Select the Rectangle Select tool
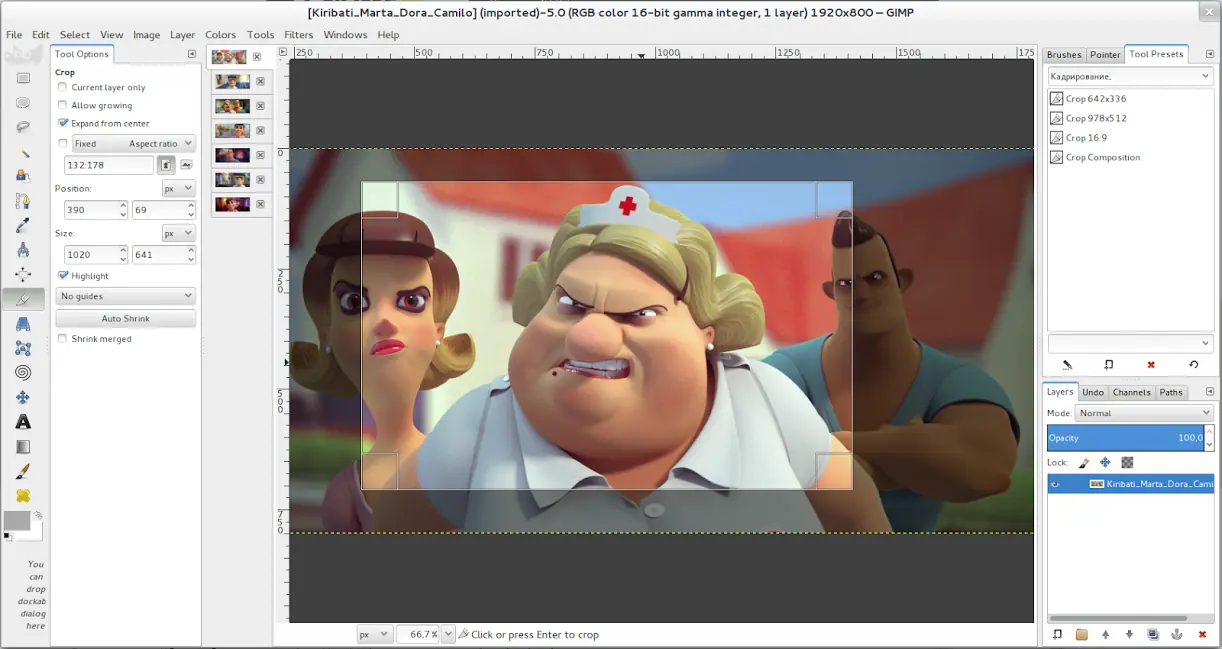The width and height of the screenshot is (1222, 649). click(23, 78)
